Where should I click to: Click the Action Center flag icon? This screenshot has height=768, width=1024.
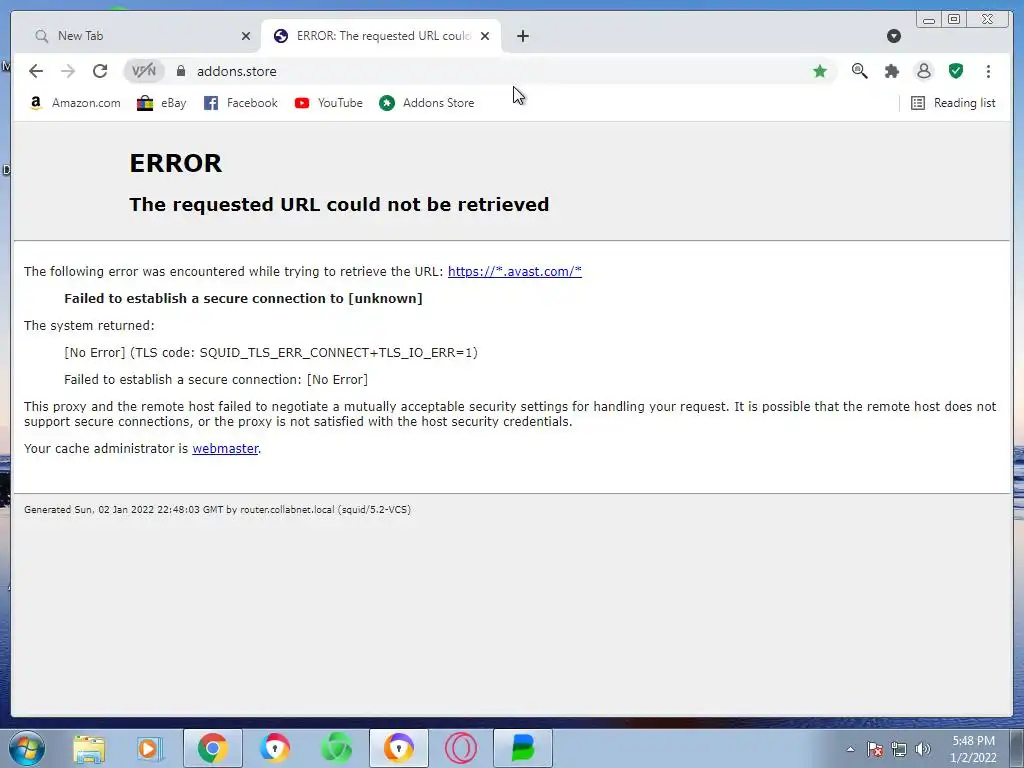click(874, 749)
